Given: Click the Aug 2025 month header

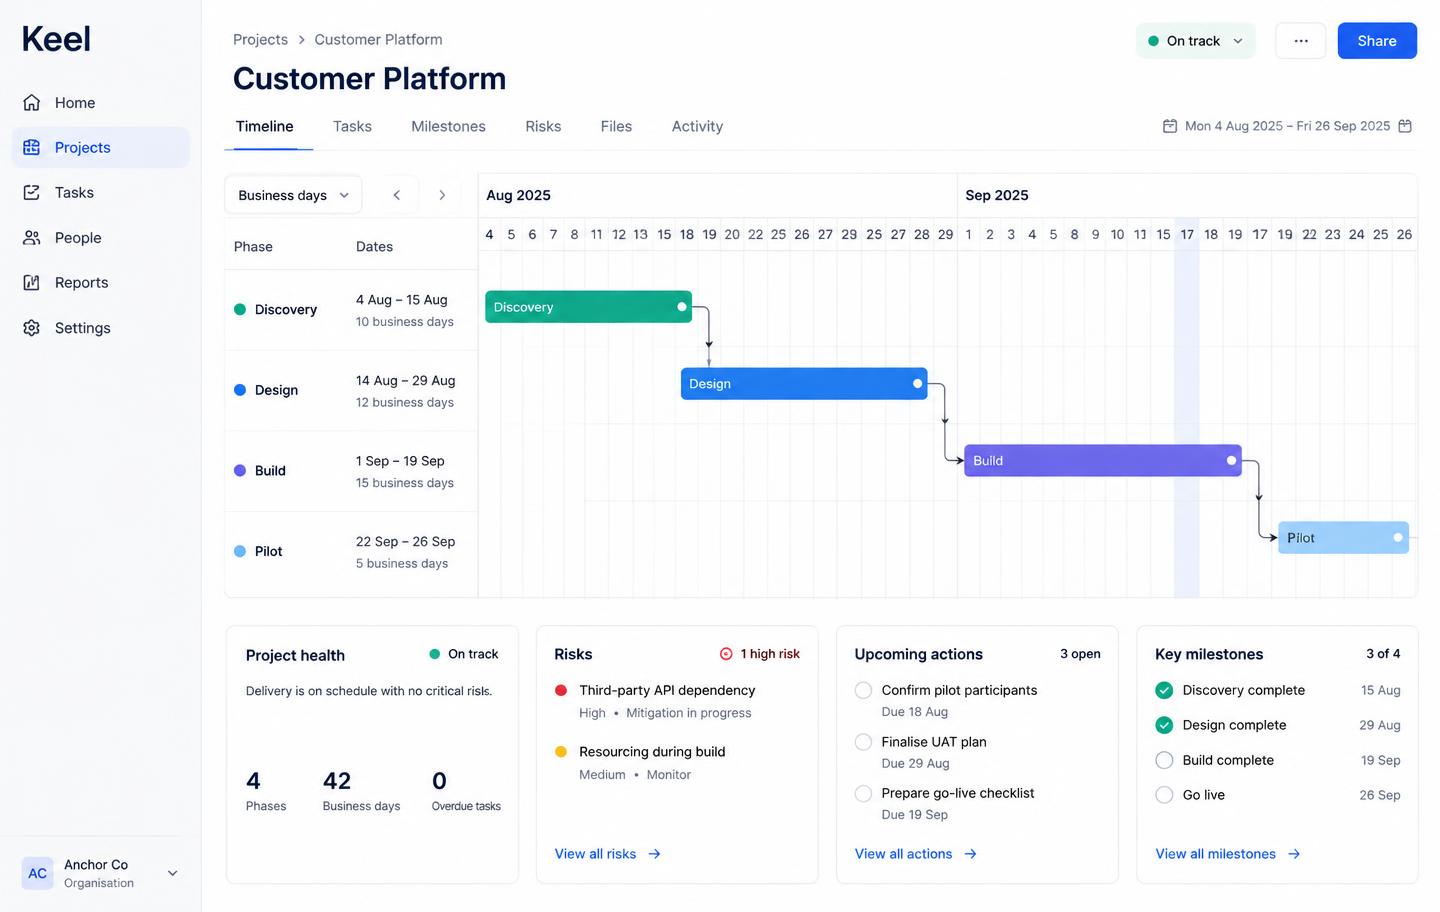Looking at the screenshot, I should [518, 195].
